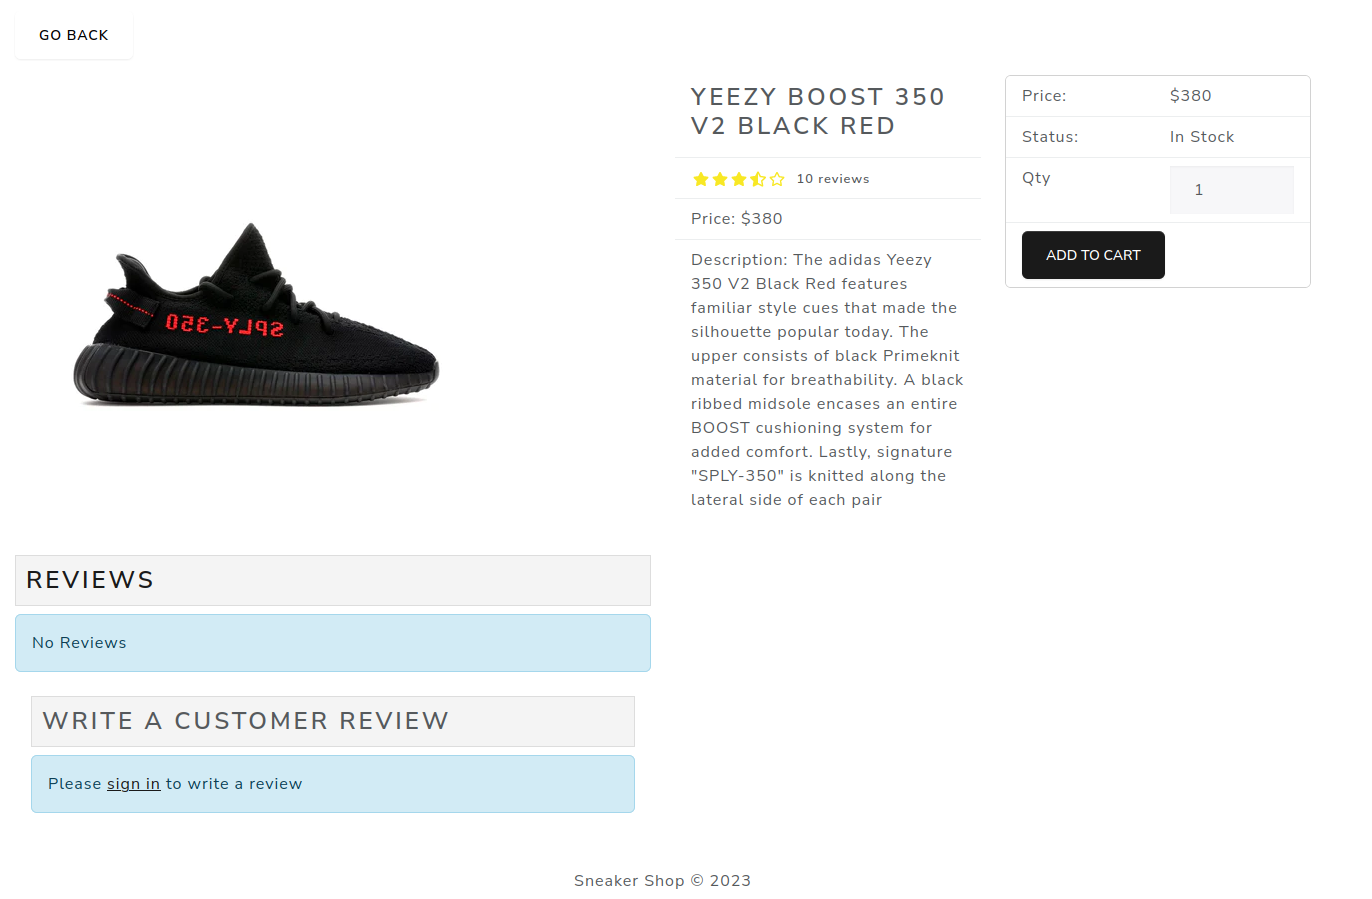
Task: Click the 10 reviews link
Action: point(832,178)
